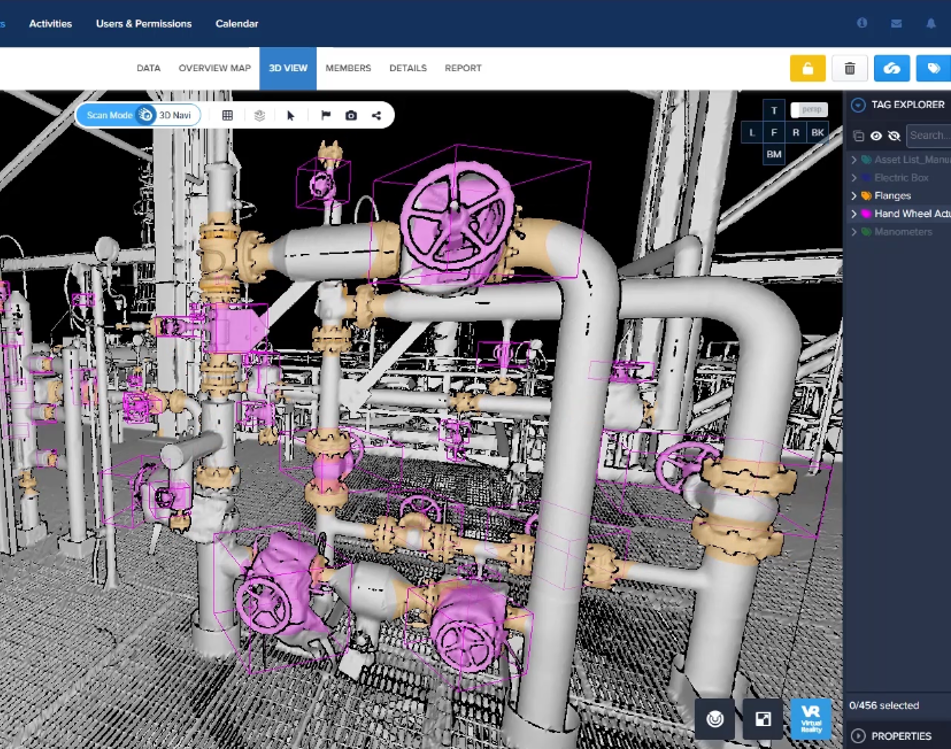Image resolution: width=951 pixels, height=749 pixels.
Task: Set view to Top (T)
Action: (x=774, y=110)
